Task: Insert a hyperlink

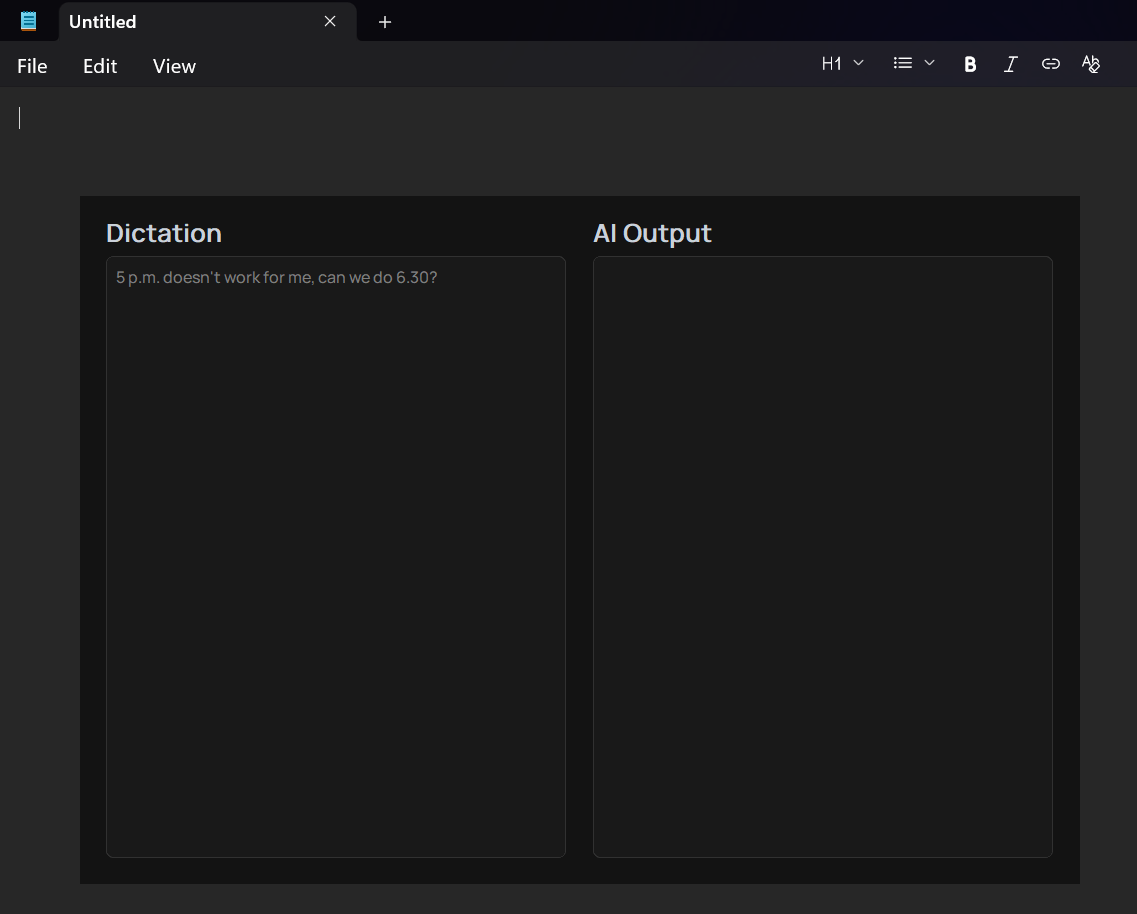Action: (1050, 63)
